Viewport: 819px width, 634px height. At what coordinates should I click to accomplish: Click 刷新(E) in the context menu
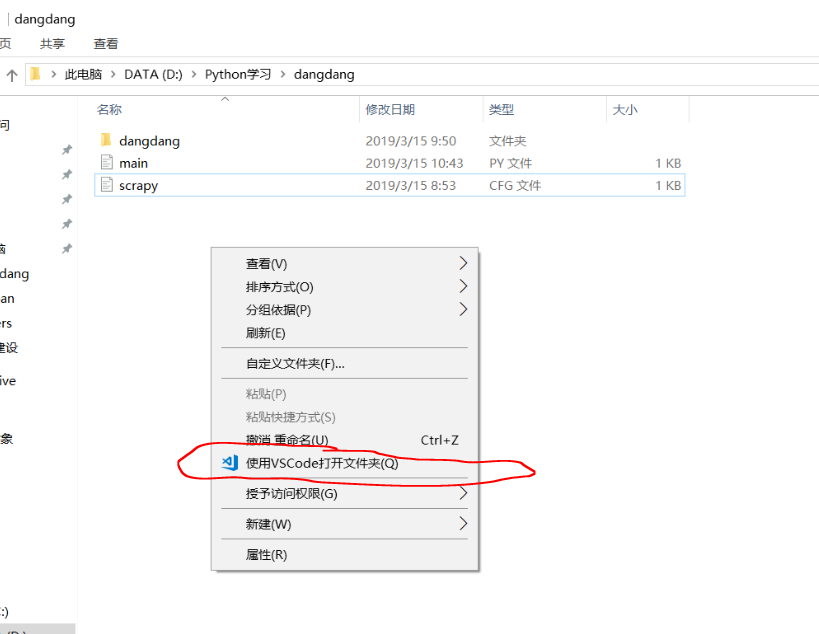point(344,332)
